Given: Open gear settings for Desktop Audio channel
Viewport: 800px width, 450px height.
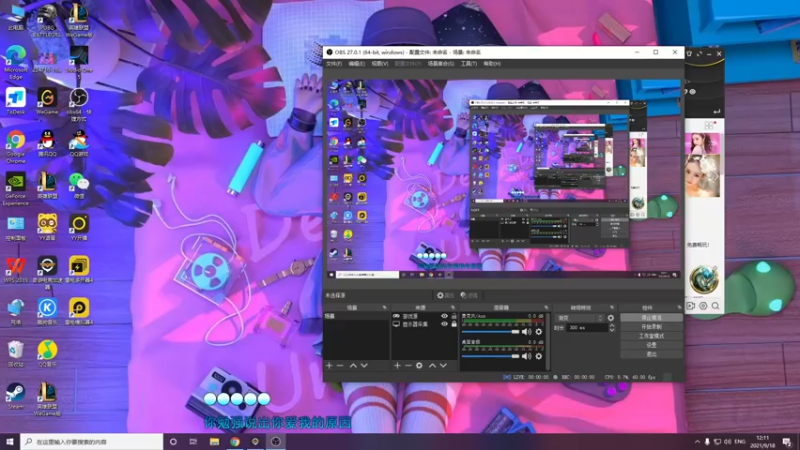Looking at the screenshot, I should coord(539,356).
